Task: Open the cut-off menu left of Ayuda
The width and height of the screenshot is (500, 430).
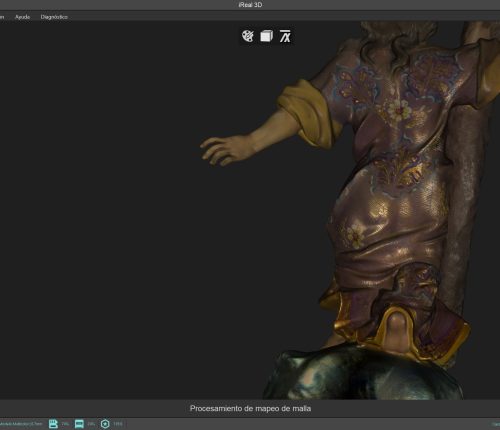Action: click(x=2, y=17)
